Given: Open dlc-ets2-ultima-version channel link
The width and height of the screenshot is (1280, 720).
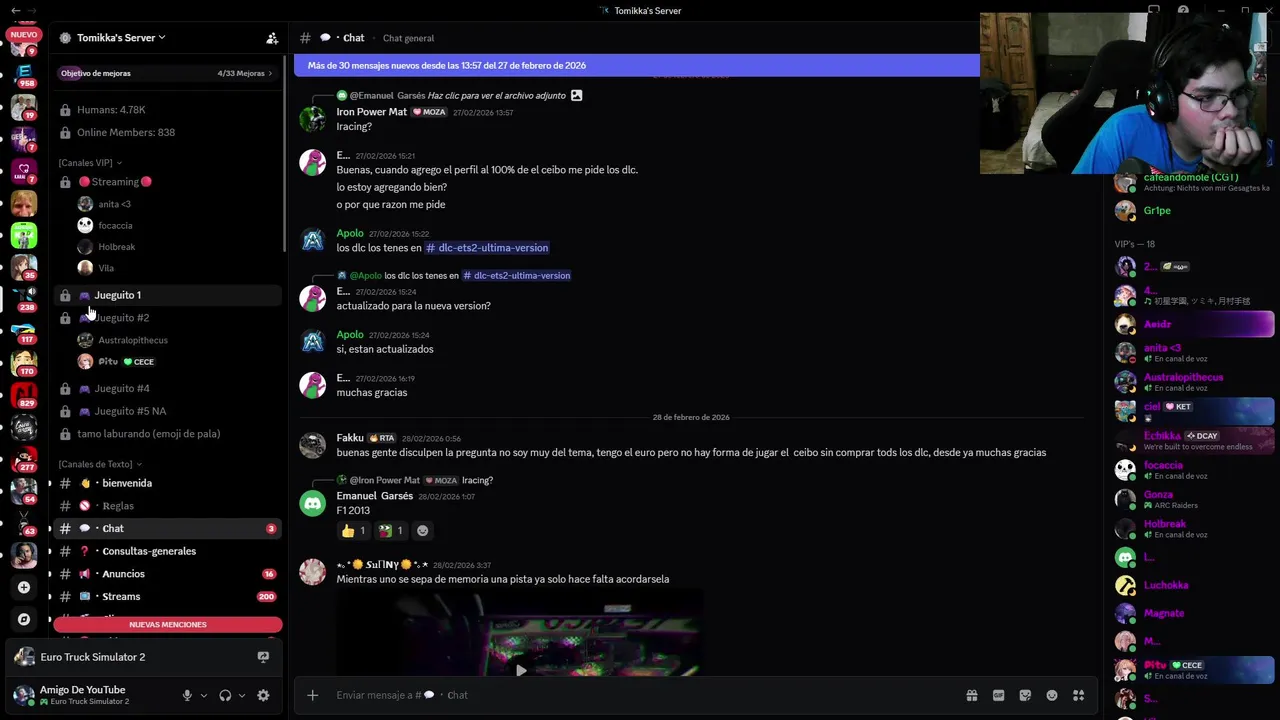Looking at the screenshot, I should (487, 248).
